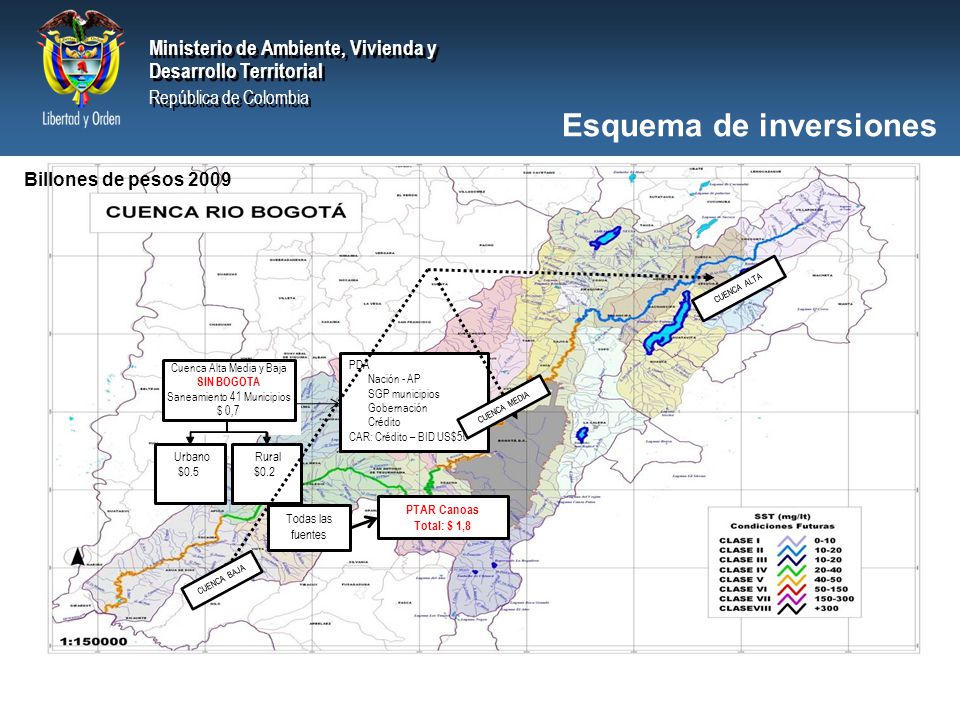960x720 pixels.
Task: Click 'SGP municipios' line
Action: click(403, 394)
